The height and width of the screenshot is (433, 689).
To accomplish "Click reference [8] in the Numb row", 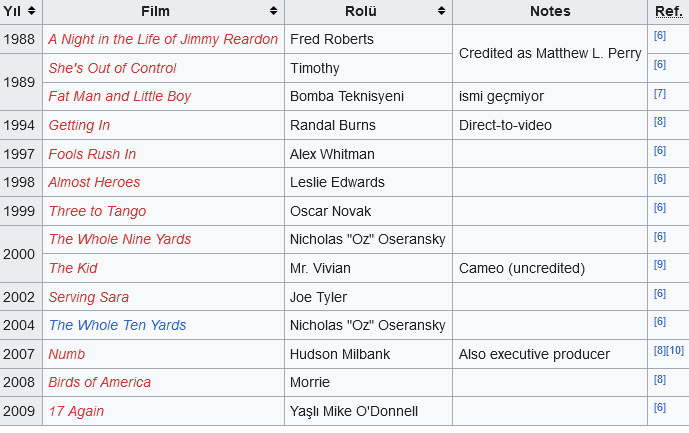I will point(660,350).
